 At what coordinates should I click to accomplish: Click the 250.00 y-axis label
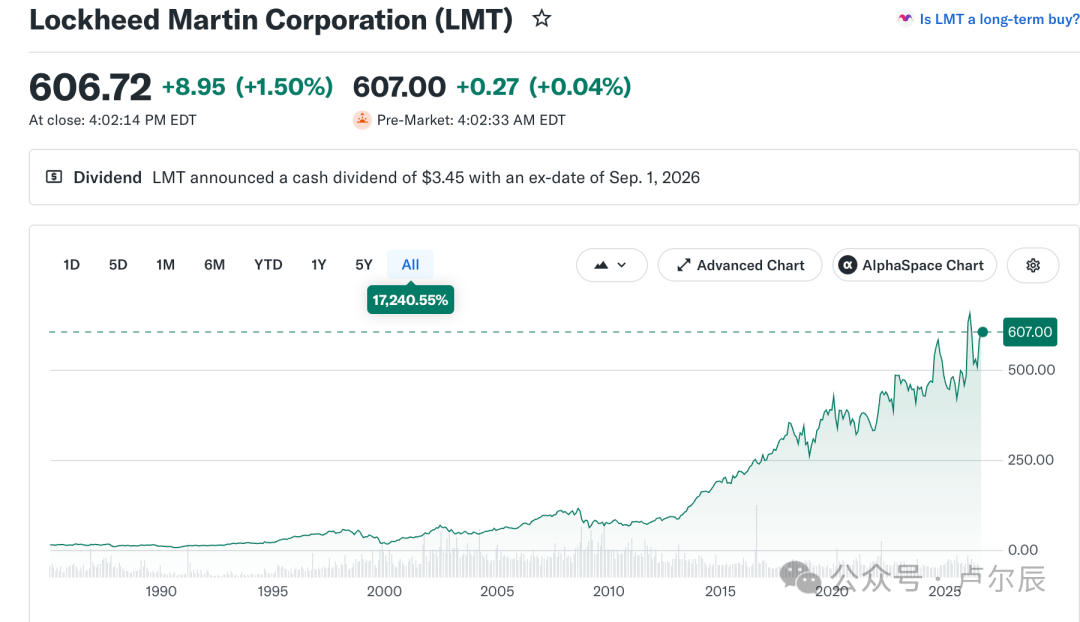pos(1030,459)
